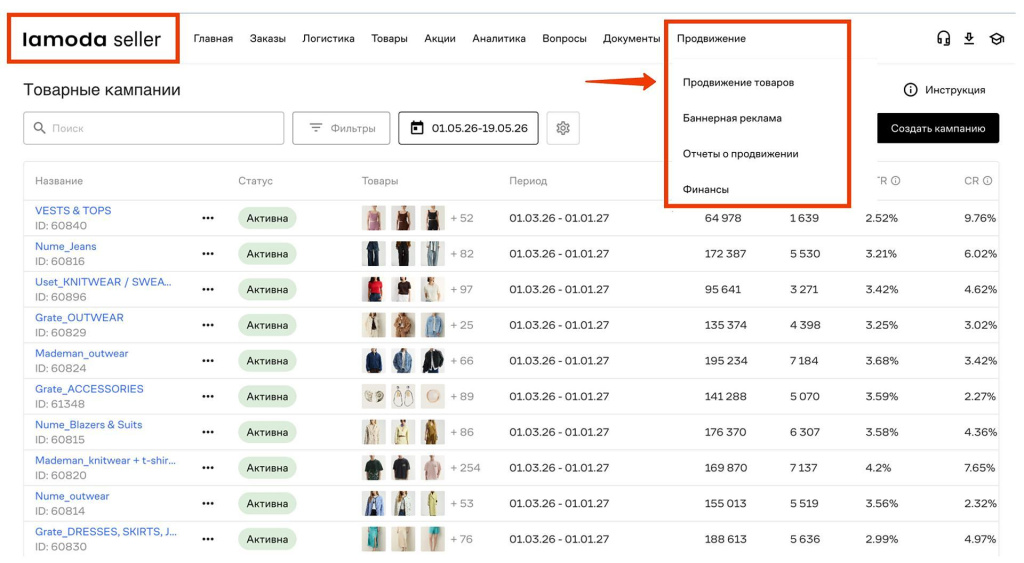Click the search magnifier icon
Image resolution: width=1024 pixels, height=563 pixels.
[40, 128]
